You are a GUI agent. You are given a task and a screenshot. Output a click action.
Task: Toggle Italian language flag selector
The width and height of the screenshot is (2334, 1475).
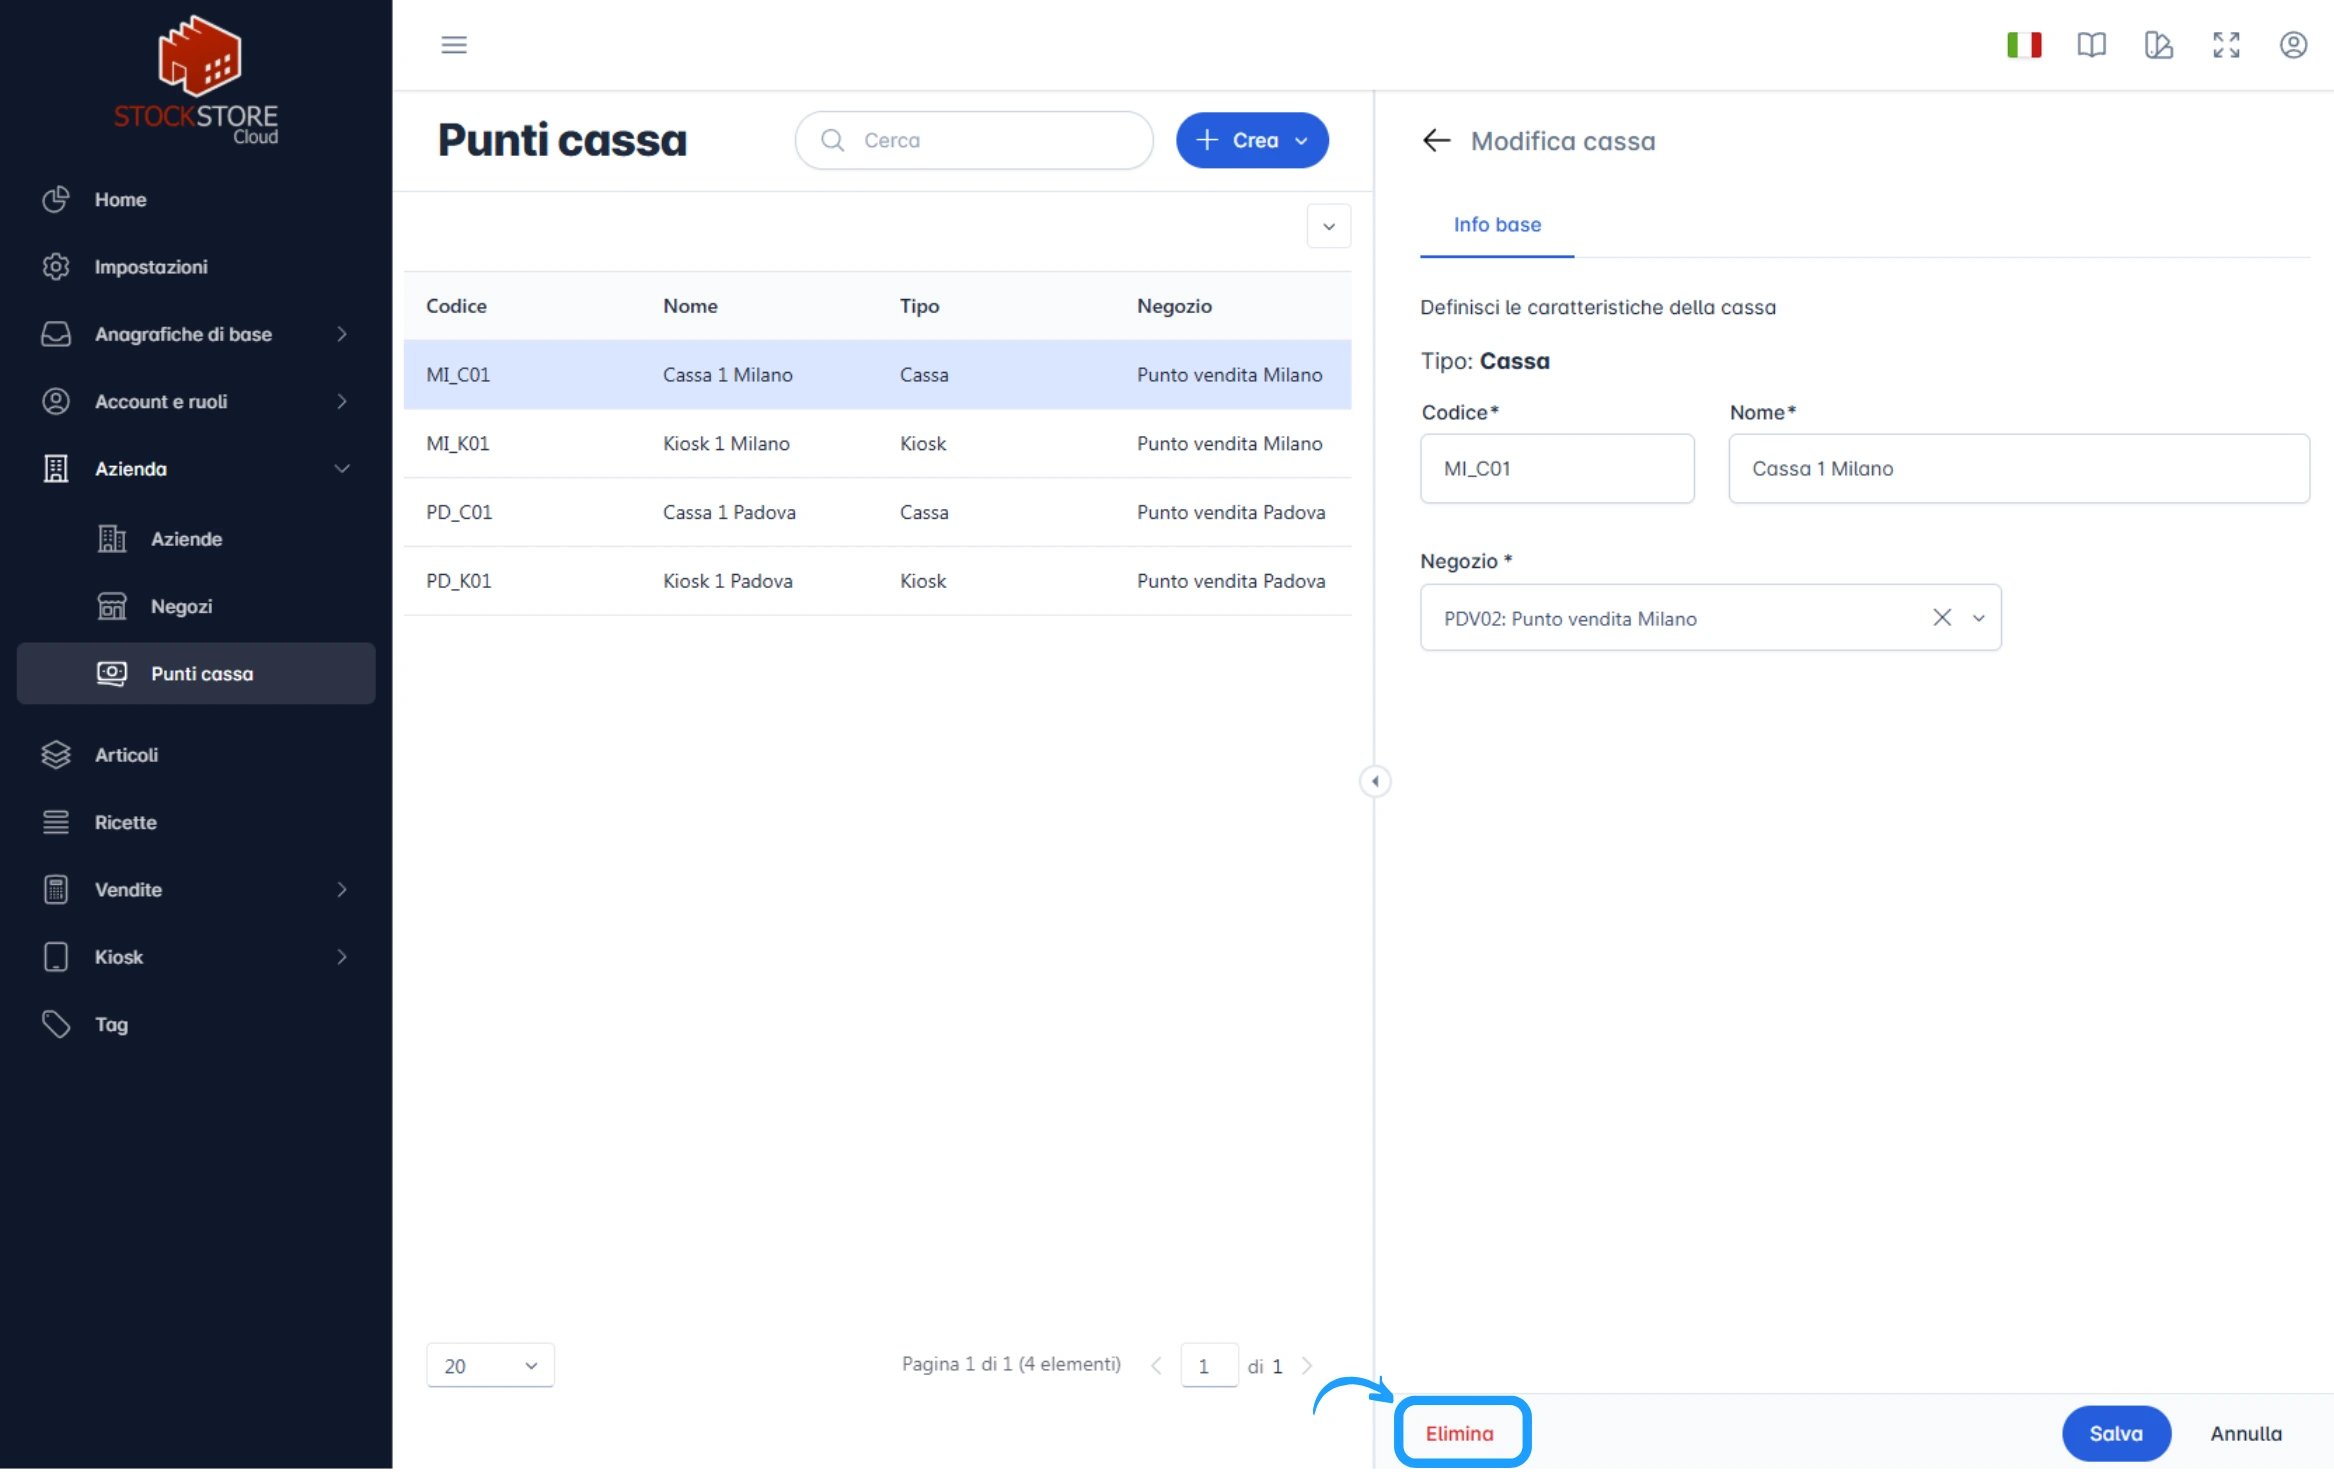tap(2025, 44)
